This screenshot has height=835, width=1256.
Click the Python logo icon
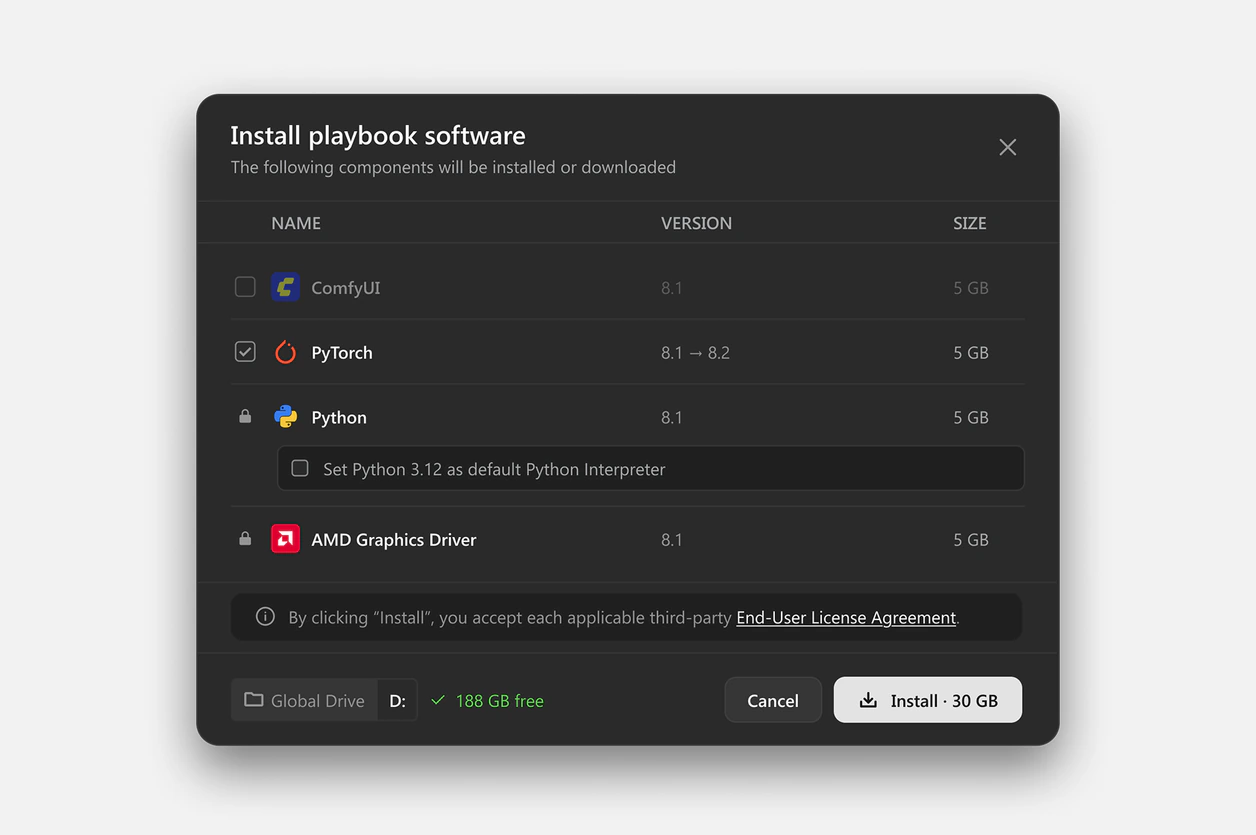click(x=285, y=417)
